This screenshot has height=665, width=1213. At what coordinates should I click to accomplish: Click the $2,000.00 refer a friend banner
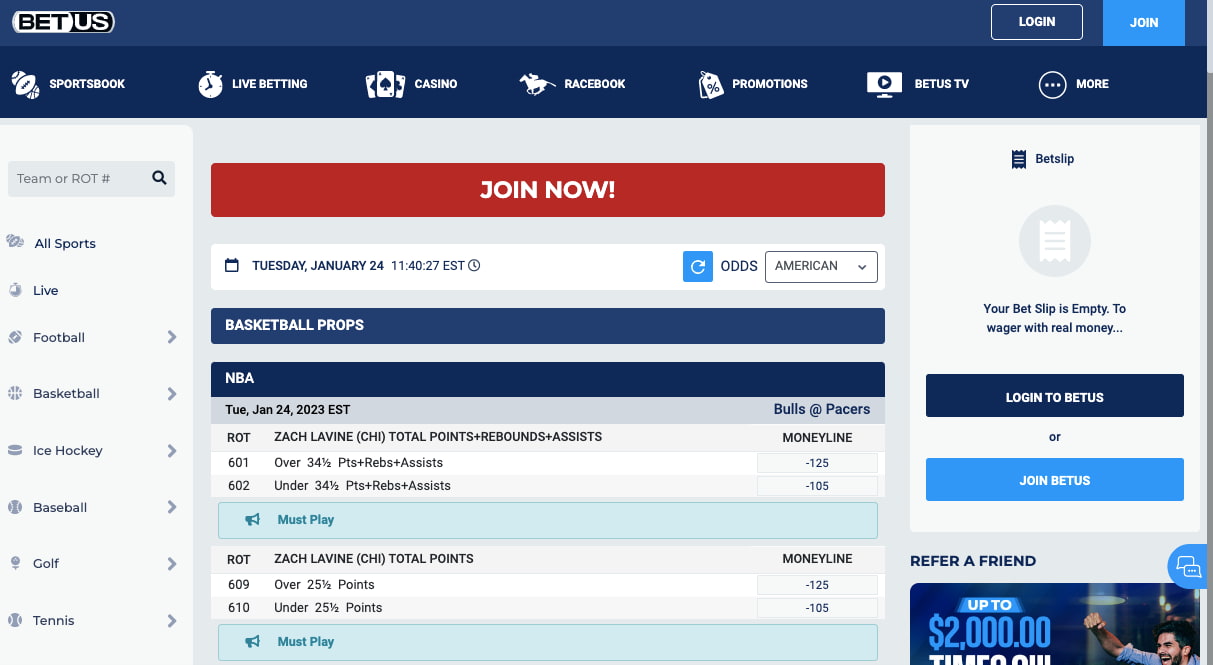coord(1055,625)
